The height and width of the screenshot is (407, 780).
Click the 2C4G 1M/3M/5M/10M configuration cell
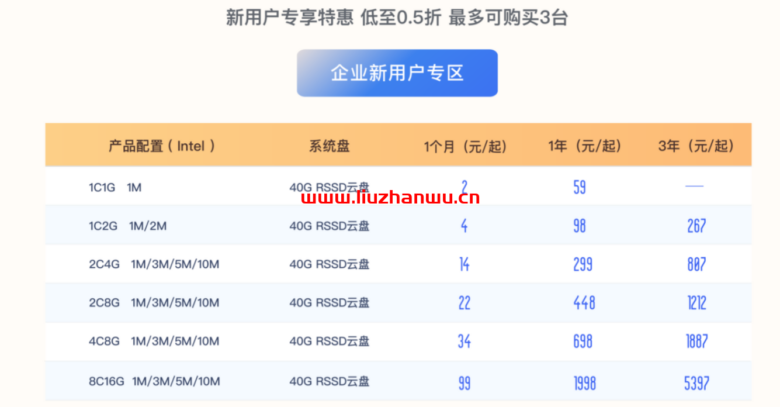coord(154,264)
